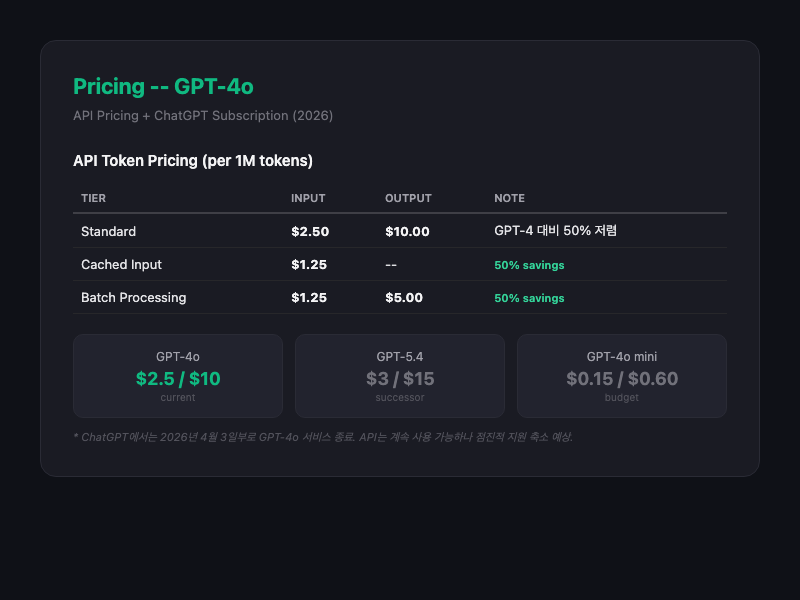Click the Standard $10.00 output price
The width and height of the screenshot is (800, 600).
407,231
